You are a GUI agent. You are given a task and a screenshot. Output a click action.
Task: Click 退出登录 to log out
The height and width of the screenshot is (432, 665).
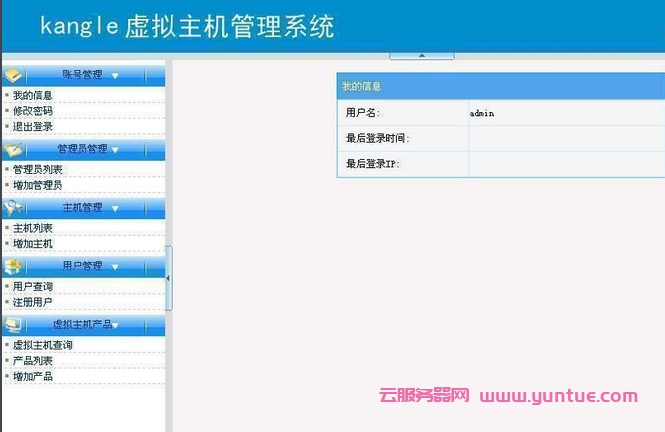point(33,127)
